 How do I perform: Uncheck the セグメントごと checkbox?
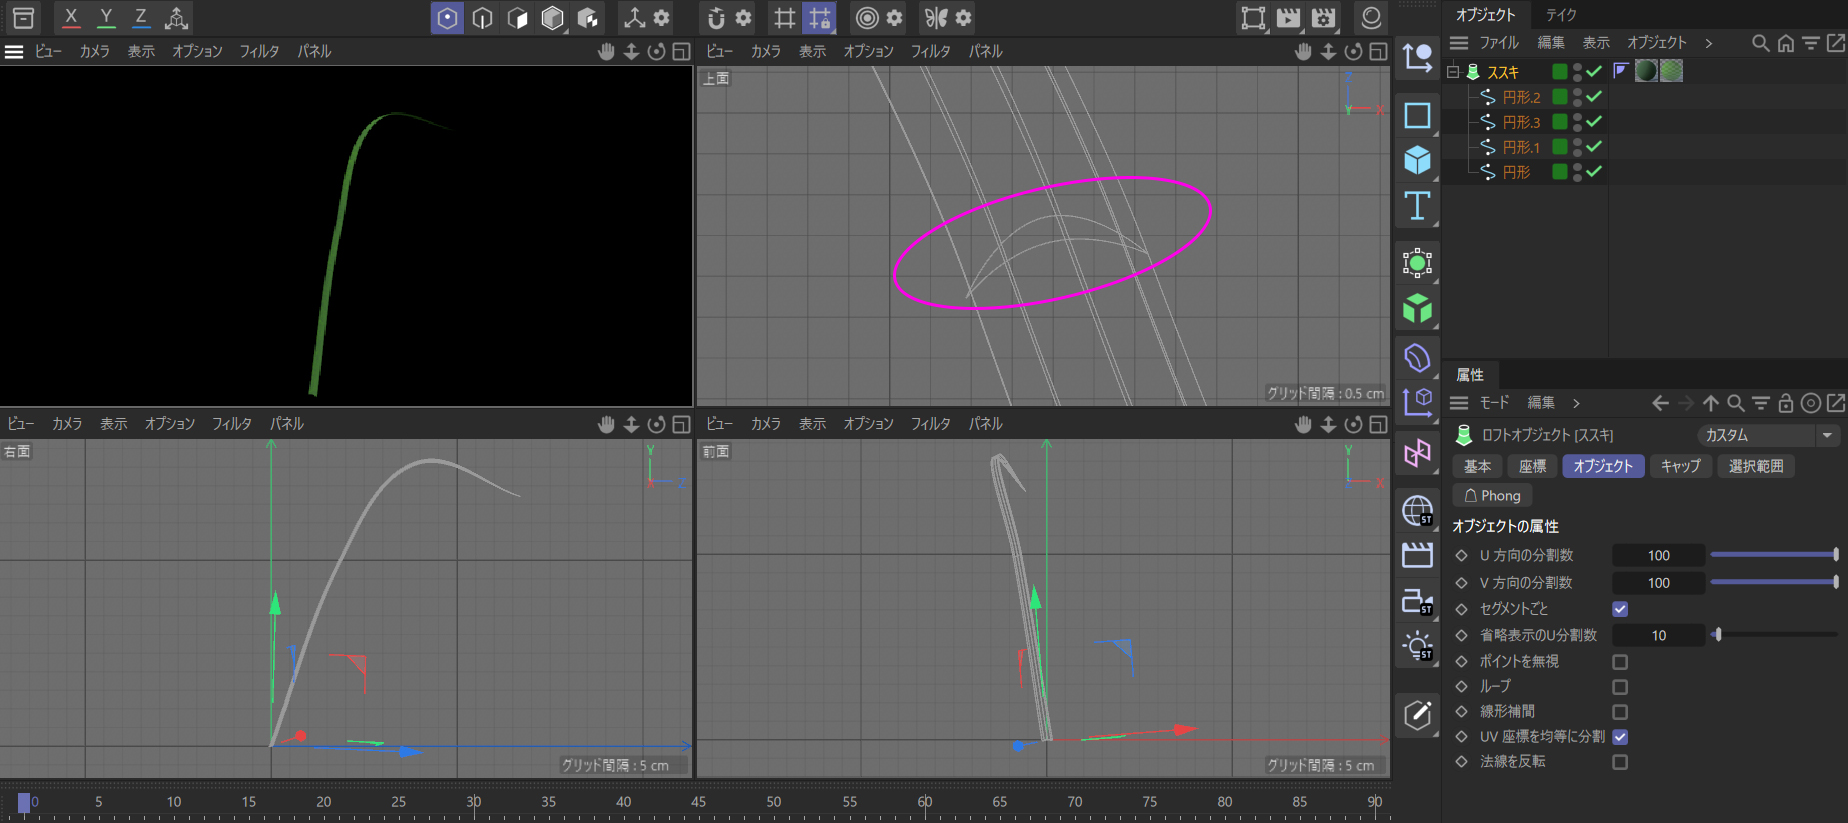(1620, 609)
